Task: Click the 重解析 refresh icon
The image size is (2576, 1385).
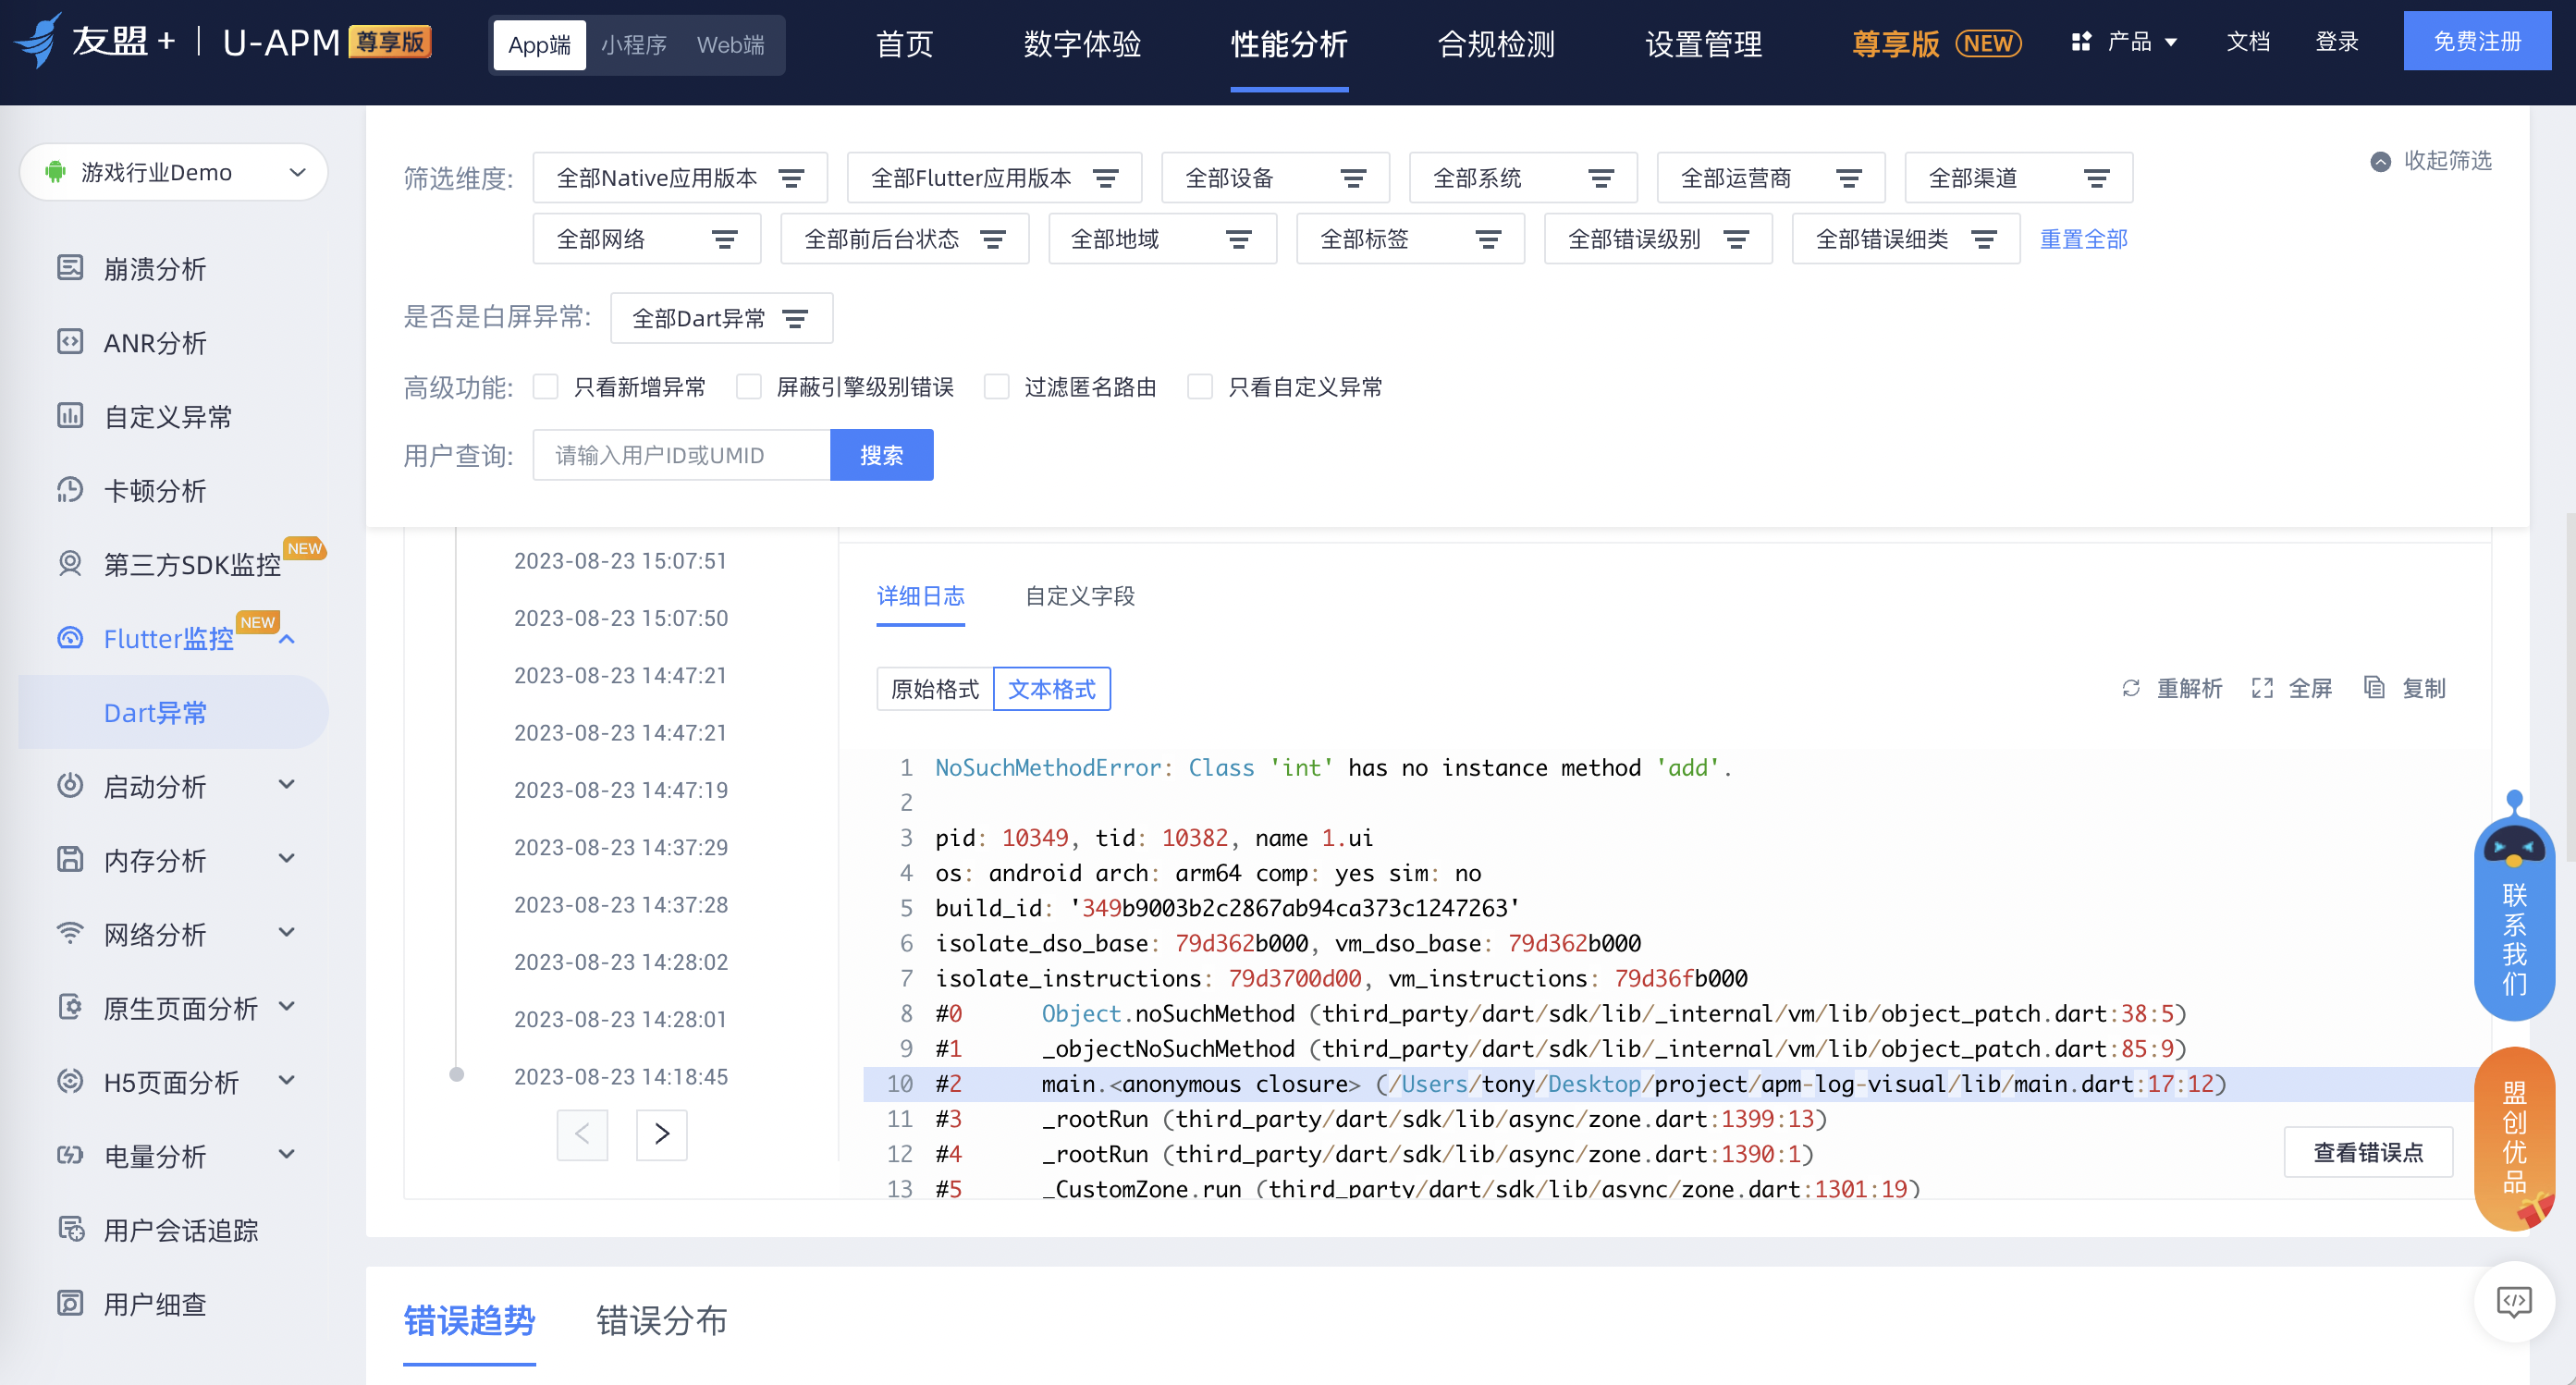Action: click(2131, 688)
